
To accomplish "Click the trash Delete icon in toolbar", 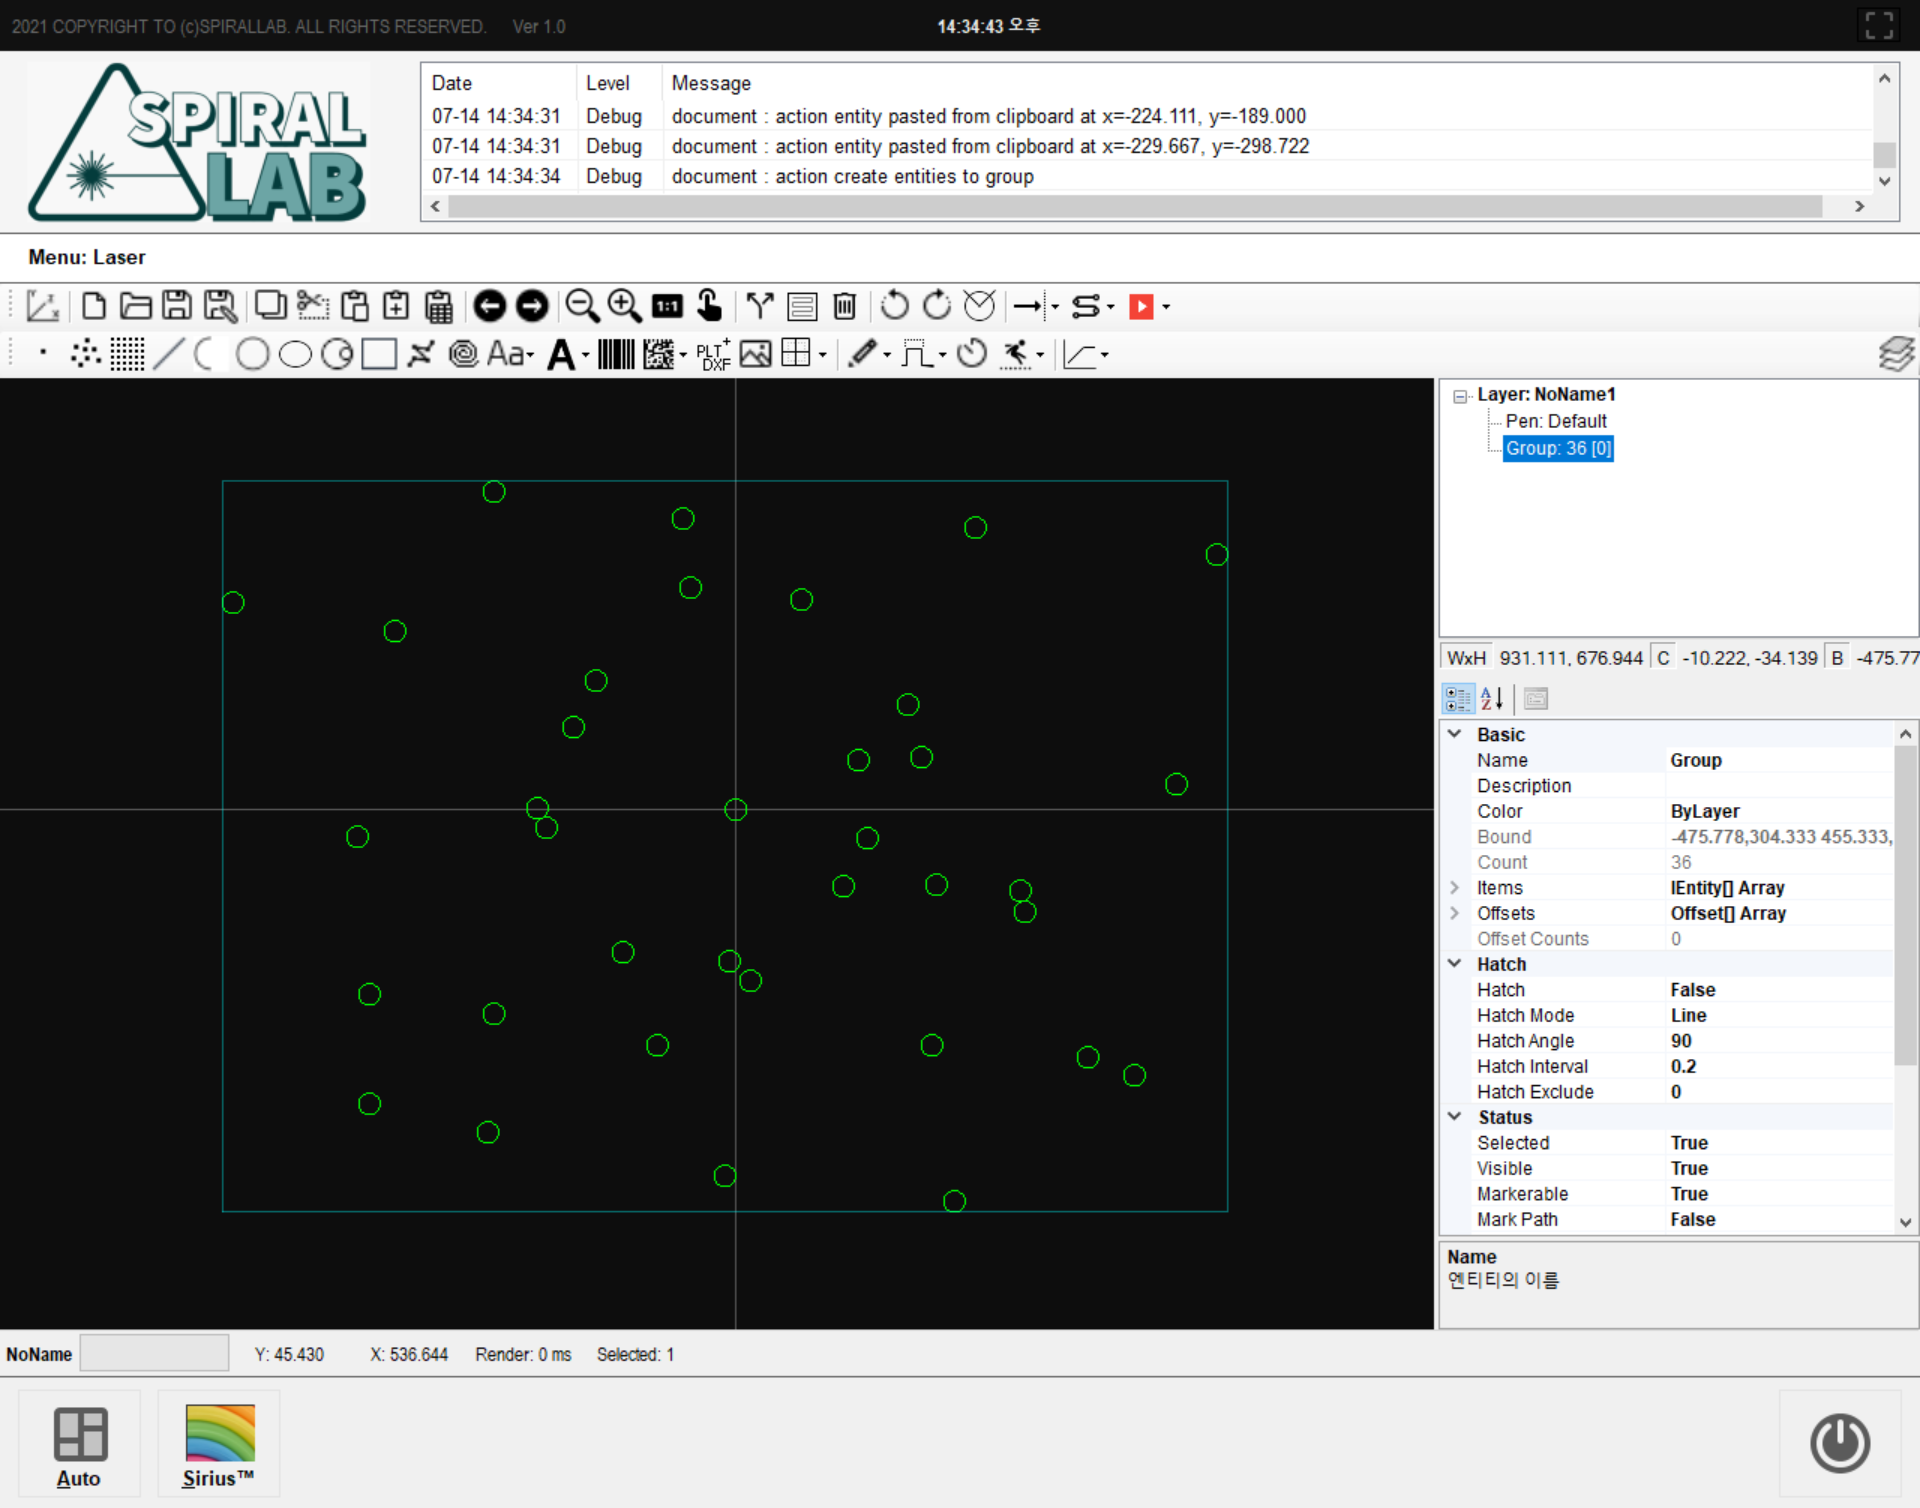I will 845,306.
